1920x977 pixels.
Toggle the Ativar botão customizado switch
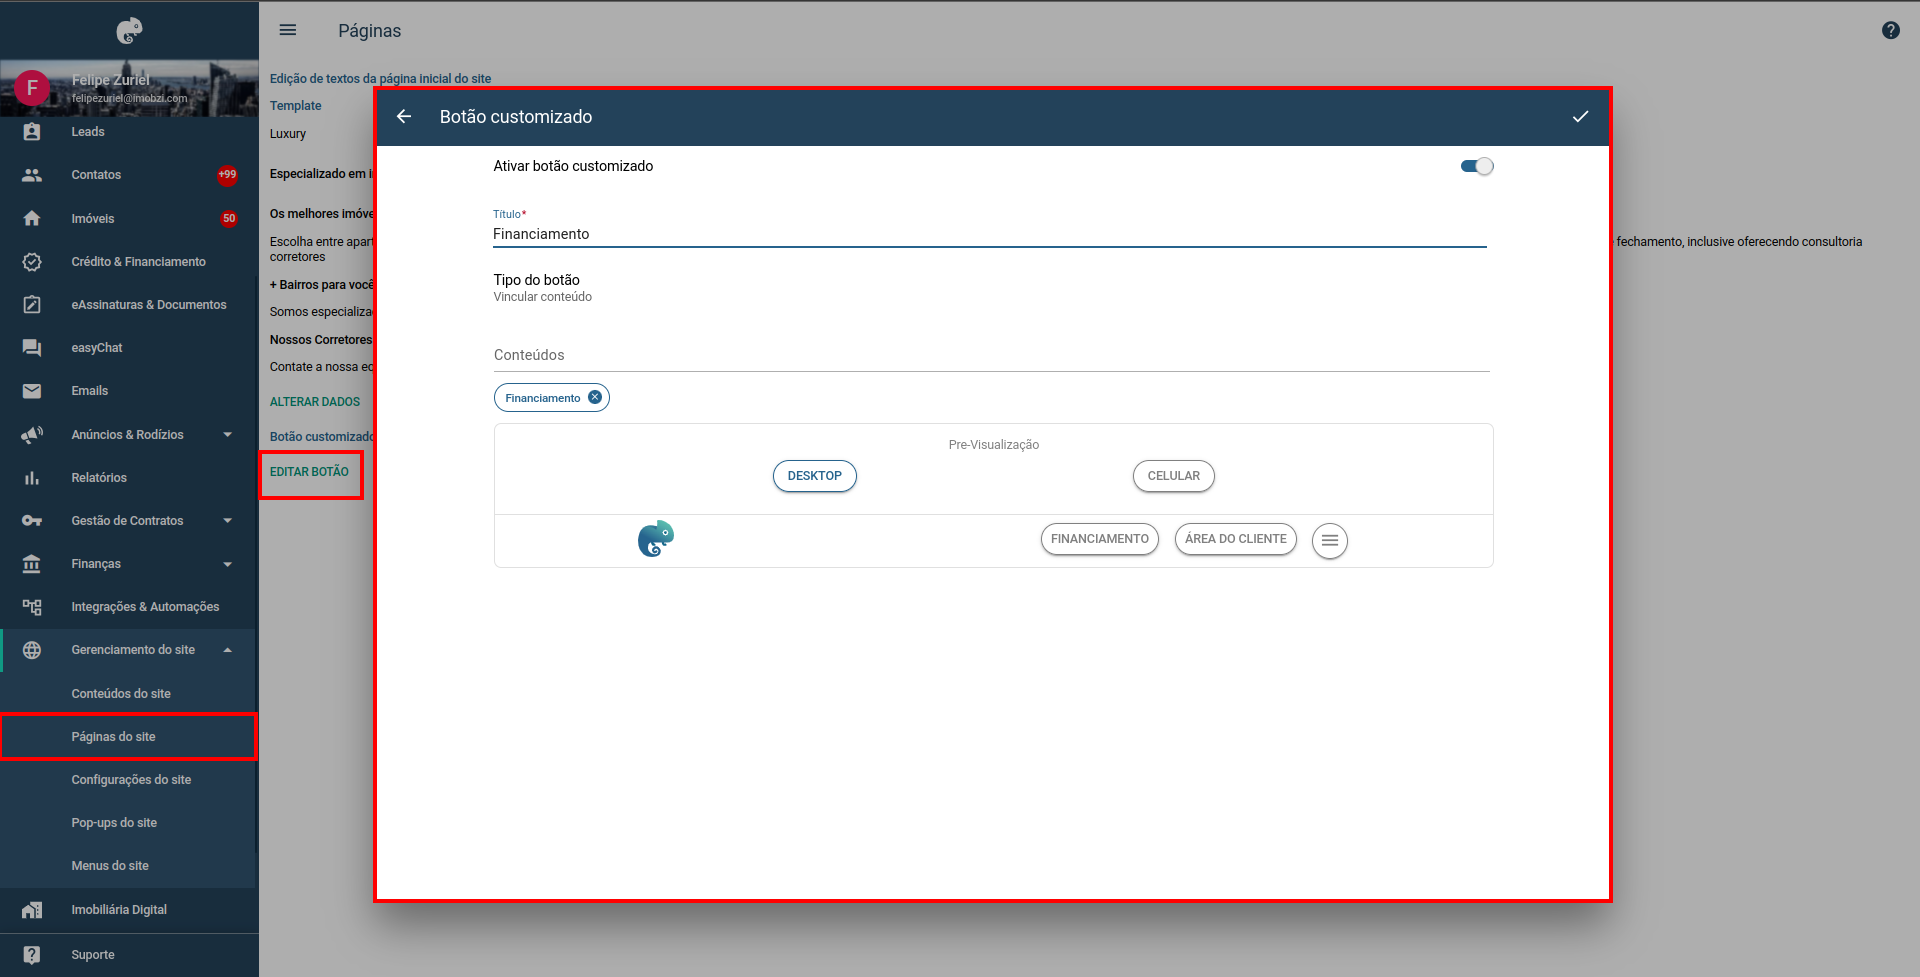pos(1477,166)
